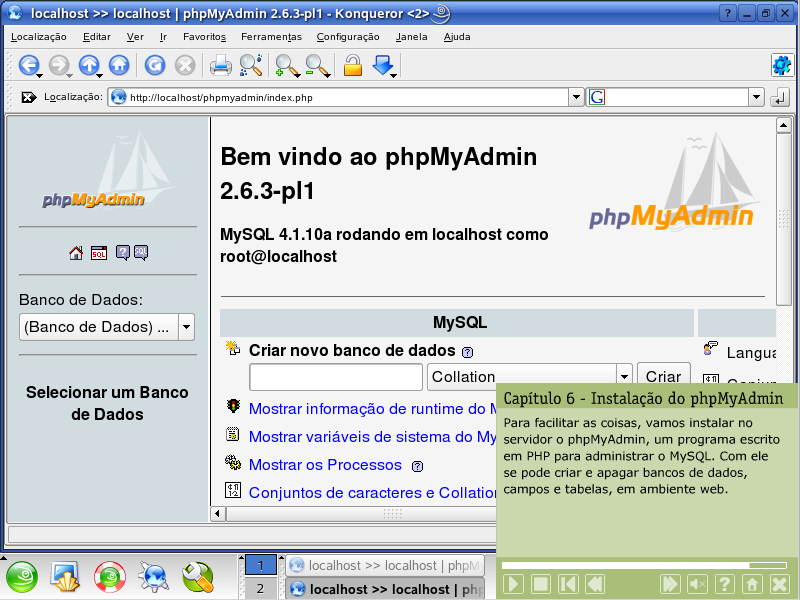Open the Collation dropdown list
This screenshot has height=600, width=800.
(624, 377)
